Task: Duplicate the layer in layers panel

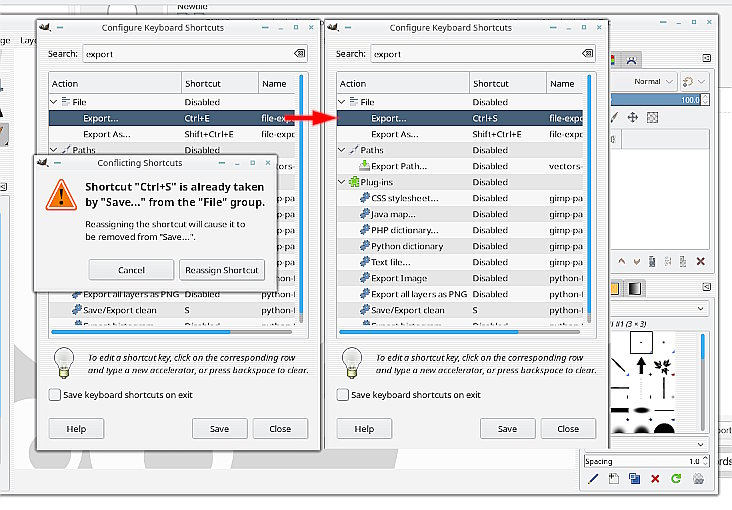Action: pos(652,262)
